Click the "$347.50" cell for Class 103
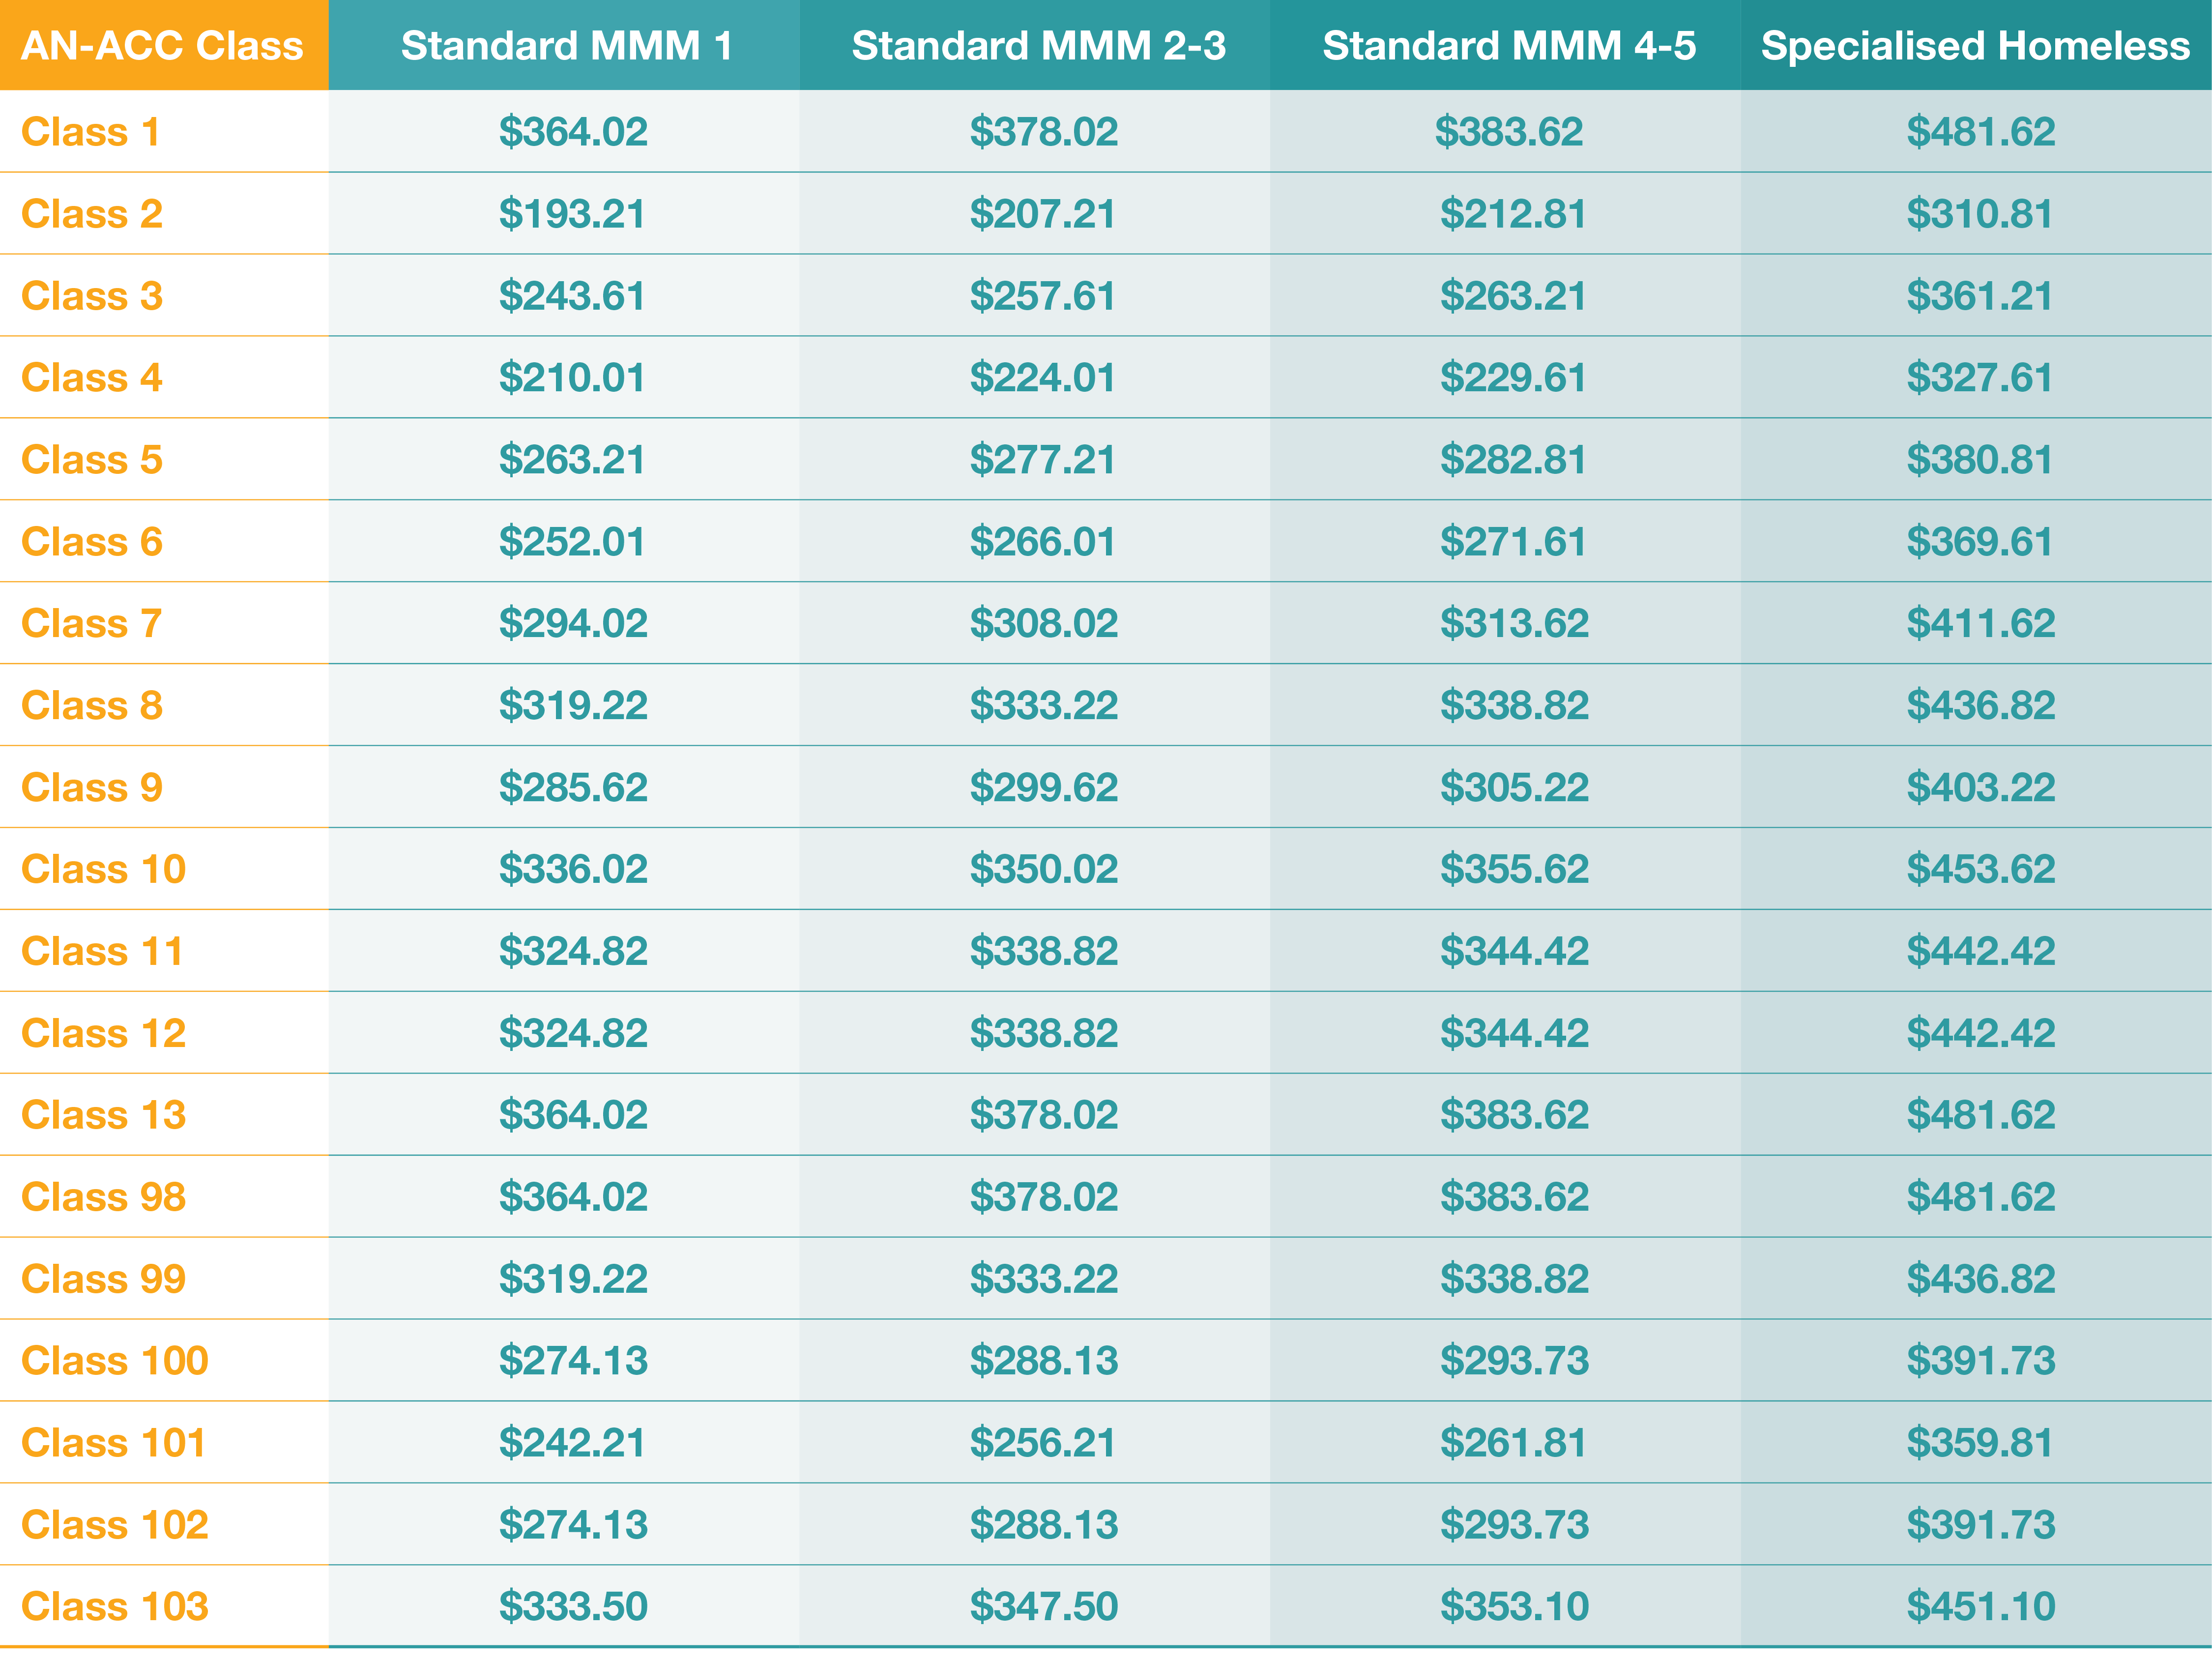This screenshot has height=1659, width=2212. pyautogui.click(x=1043, y=1607)
